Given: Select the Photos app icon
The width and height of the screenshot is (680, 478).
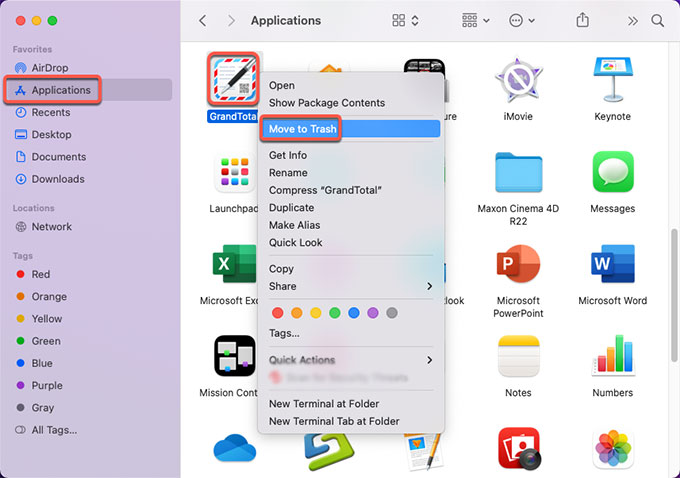Looking at the screenshot, I should pos(613,449).
